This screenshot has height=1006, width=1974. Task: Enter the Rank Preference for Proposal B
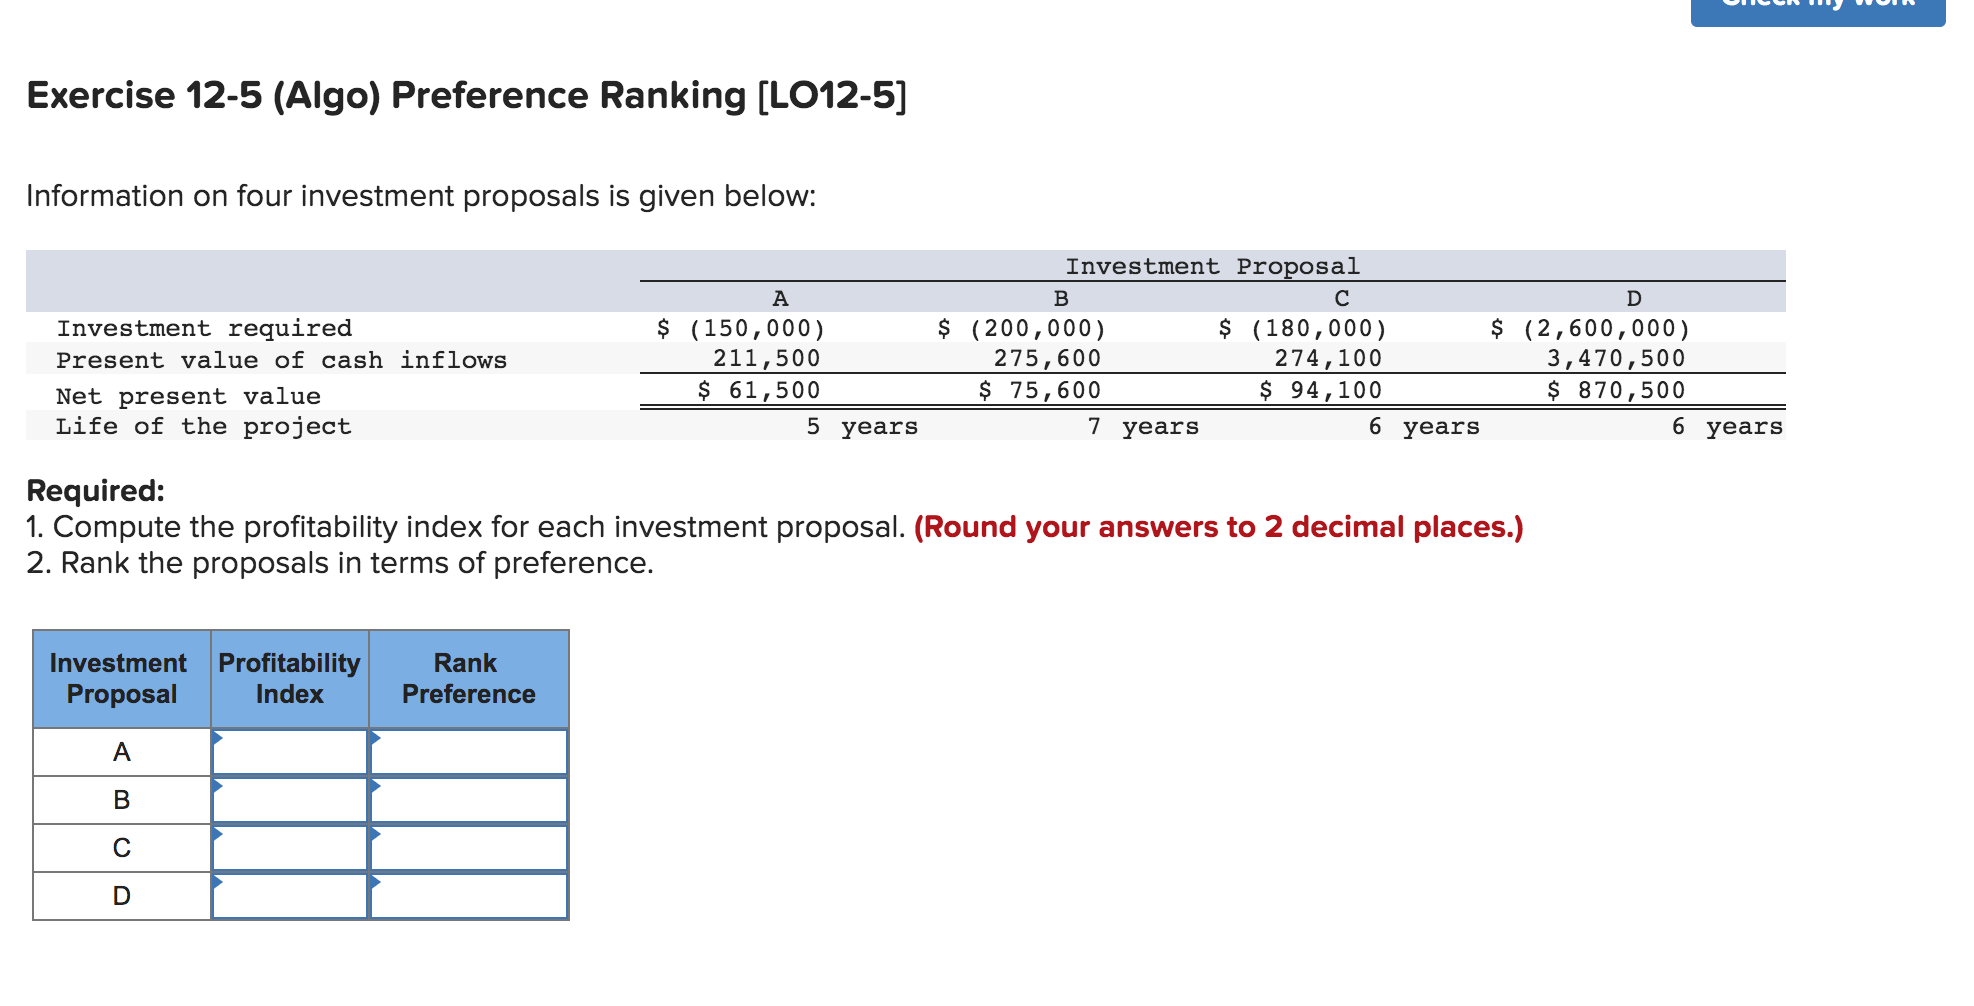click(x=468, y=799)
